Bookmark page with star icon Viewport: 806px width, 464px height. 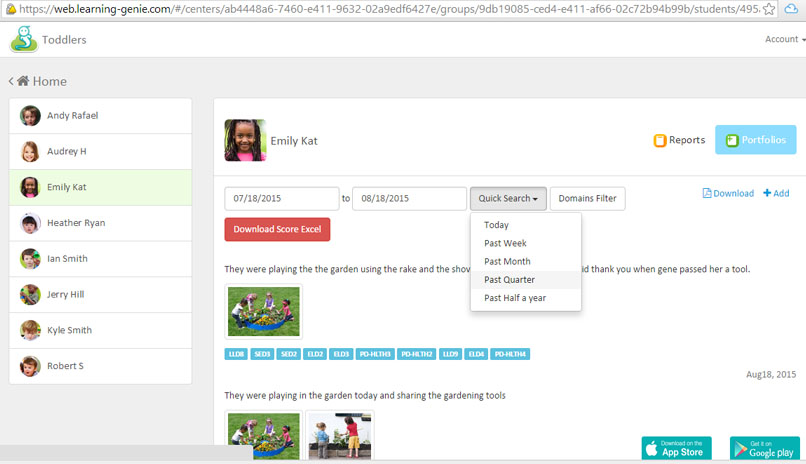point(769,9)
